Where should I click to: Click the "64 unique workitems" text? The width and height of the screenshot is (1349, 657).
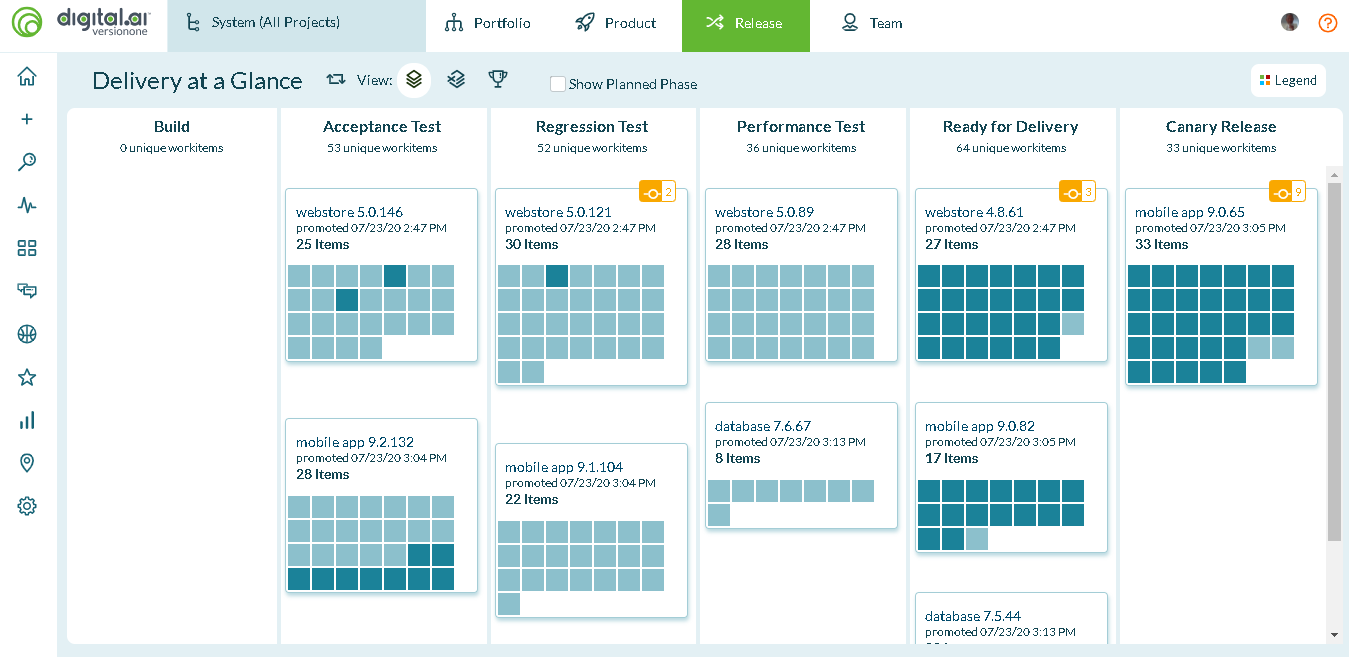1011,148
